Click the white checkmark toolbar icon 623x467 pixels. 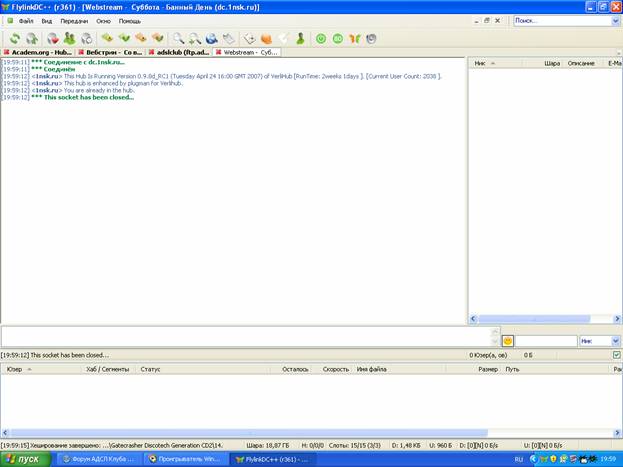(x=283, y=39)
